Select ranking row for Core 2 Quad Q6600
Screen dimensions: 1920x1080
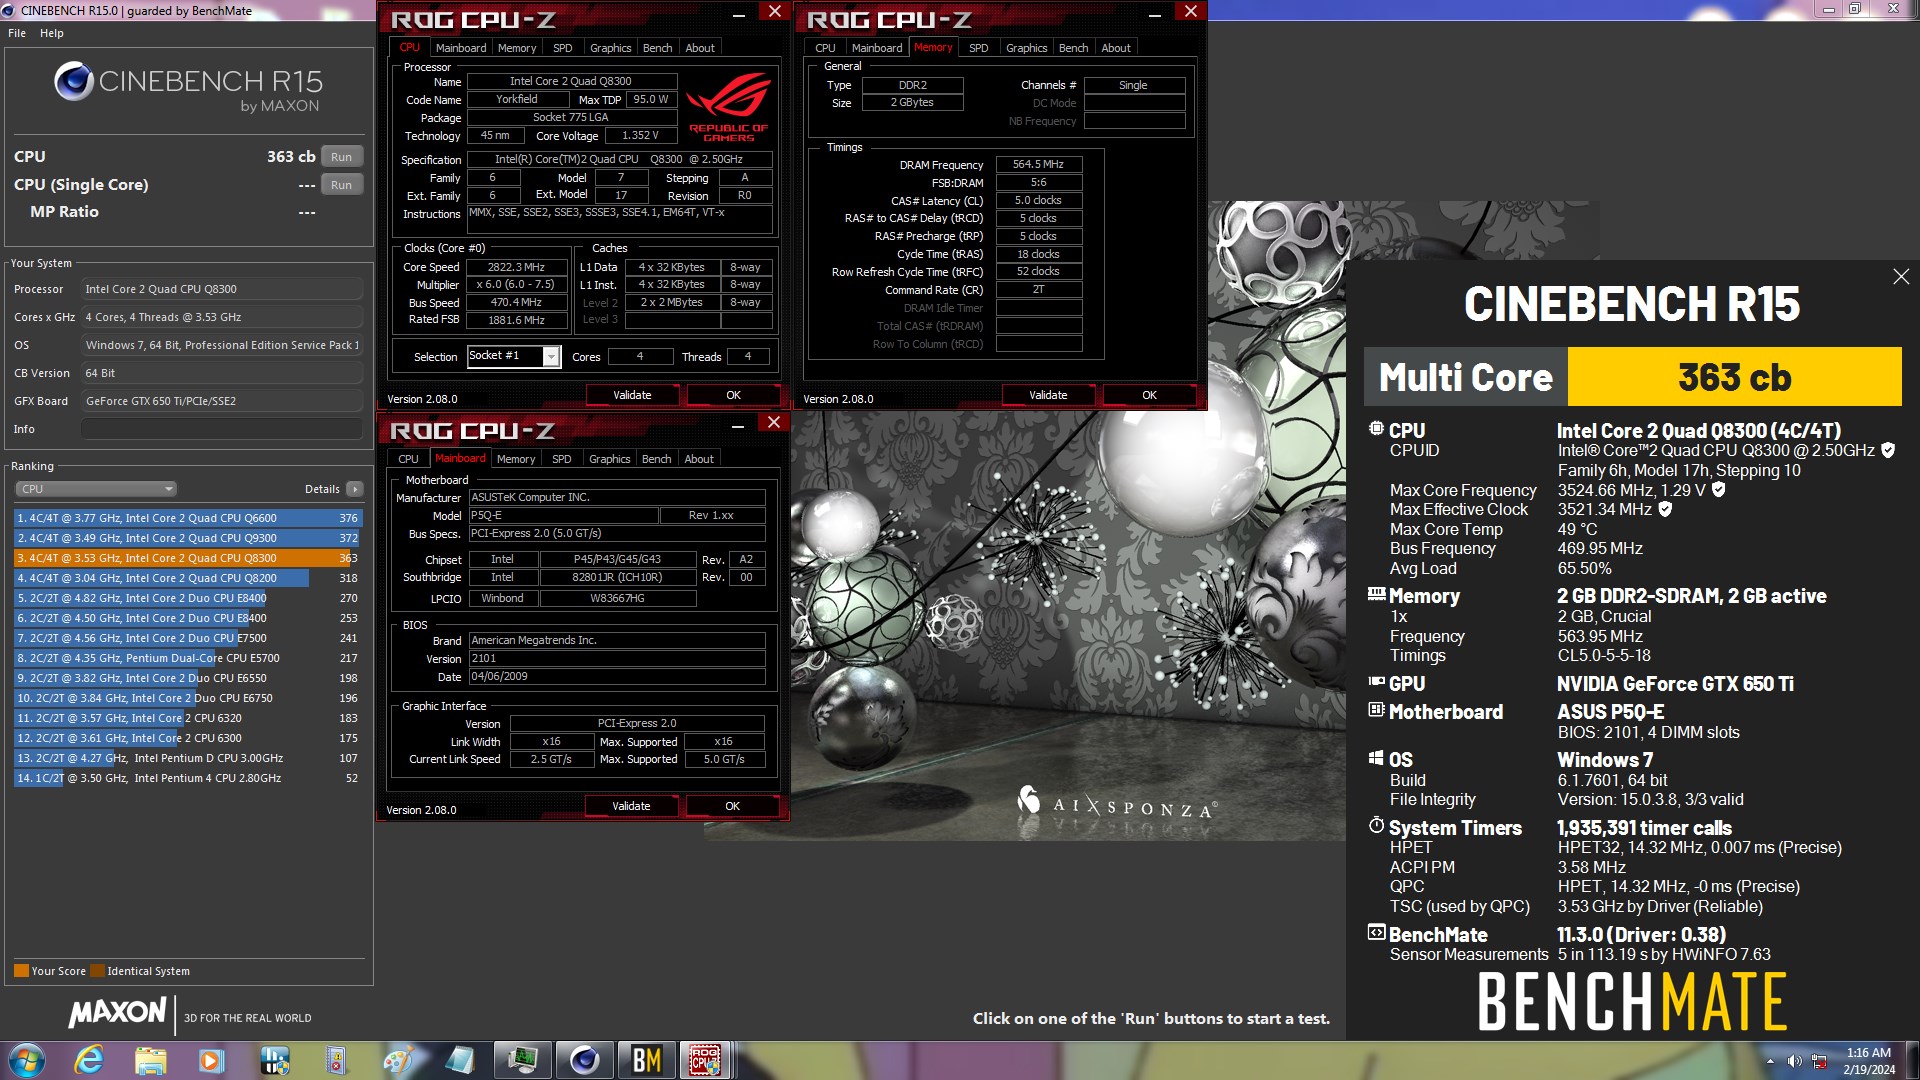tap(187, 518)
